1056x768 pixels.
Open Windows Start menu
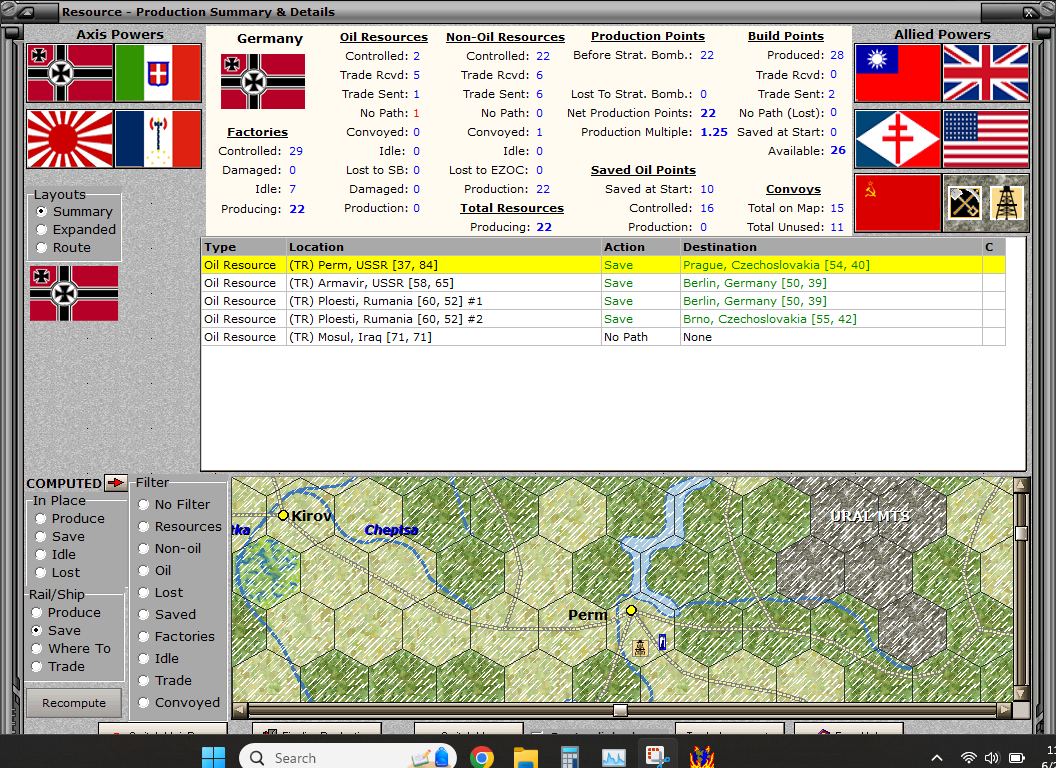coord(213,757)
